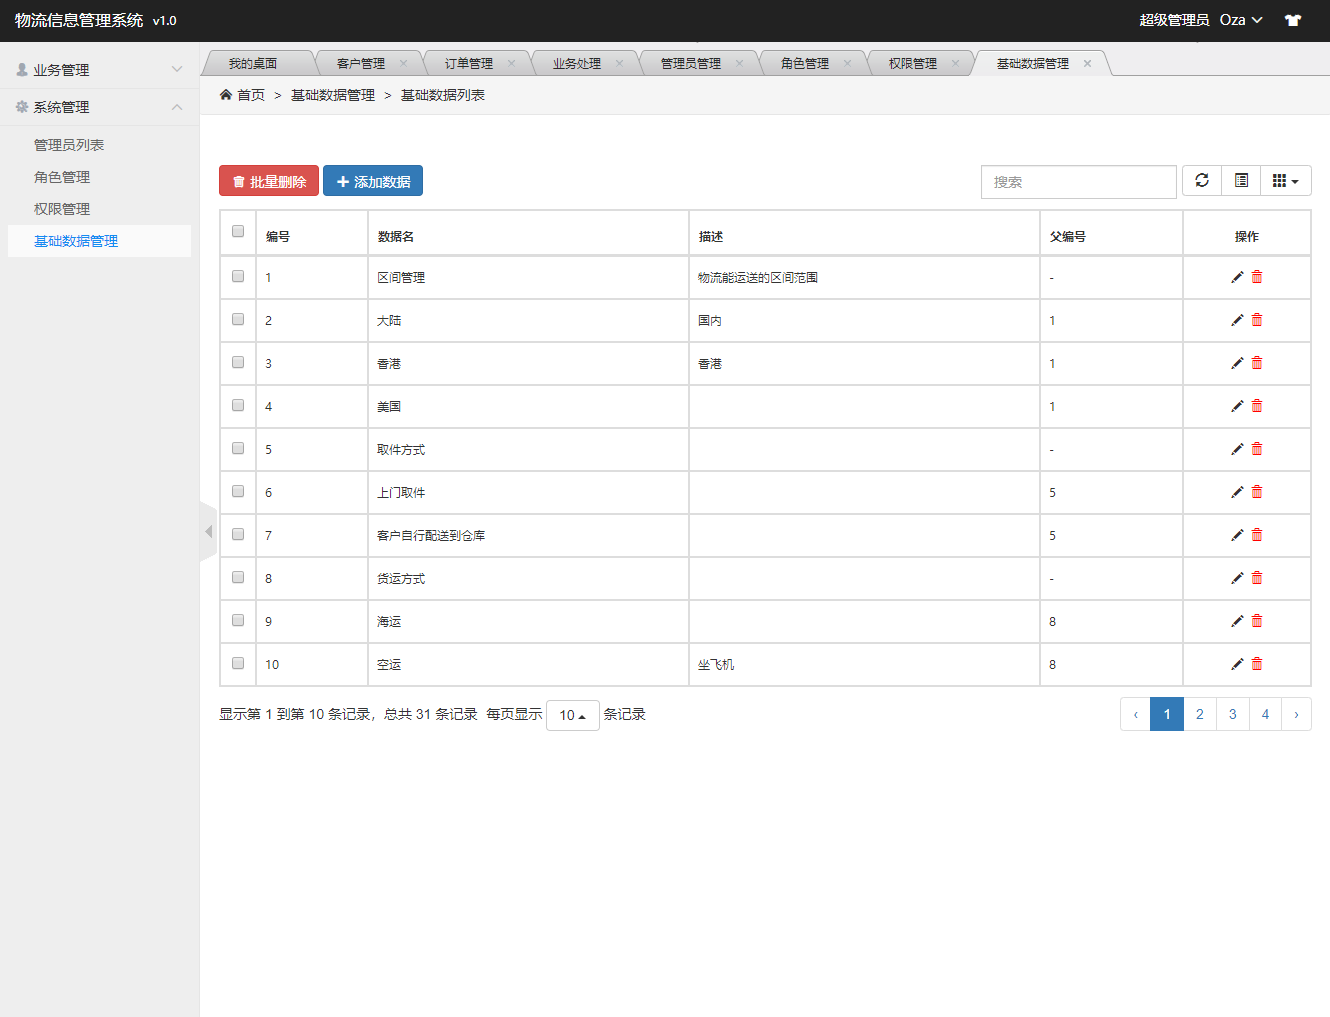This screenshot has height=1017, width=1330.
Task: Edit the 空运 row
Action: tap(1237, 664)
